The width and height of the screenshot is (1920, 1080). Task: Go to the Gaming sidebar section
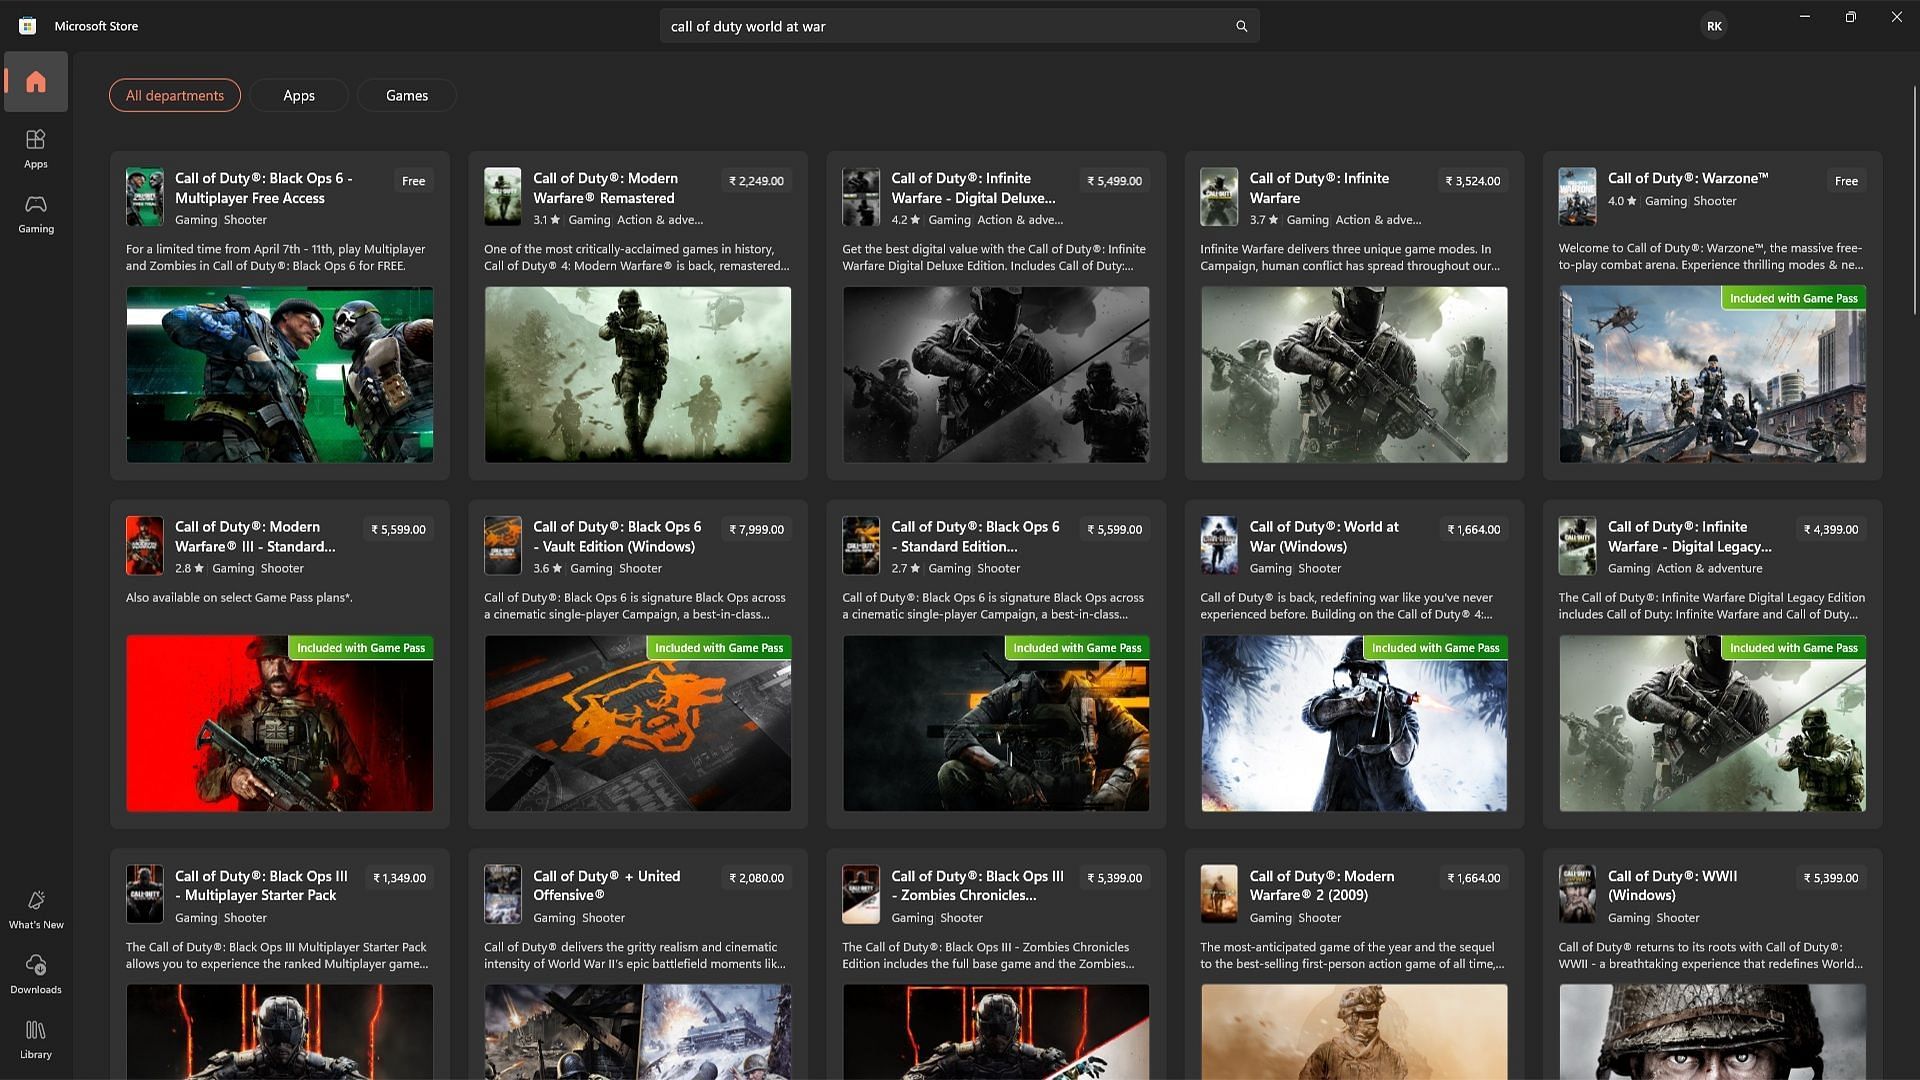click(36, 213)
